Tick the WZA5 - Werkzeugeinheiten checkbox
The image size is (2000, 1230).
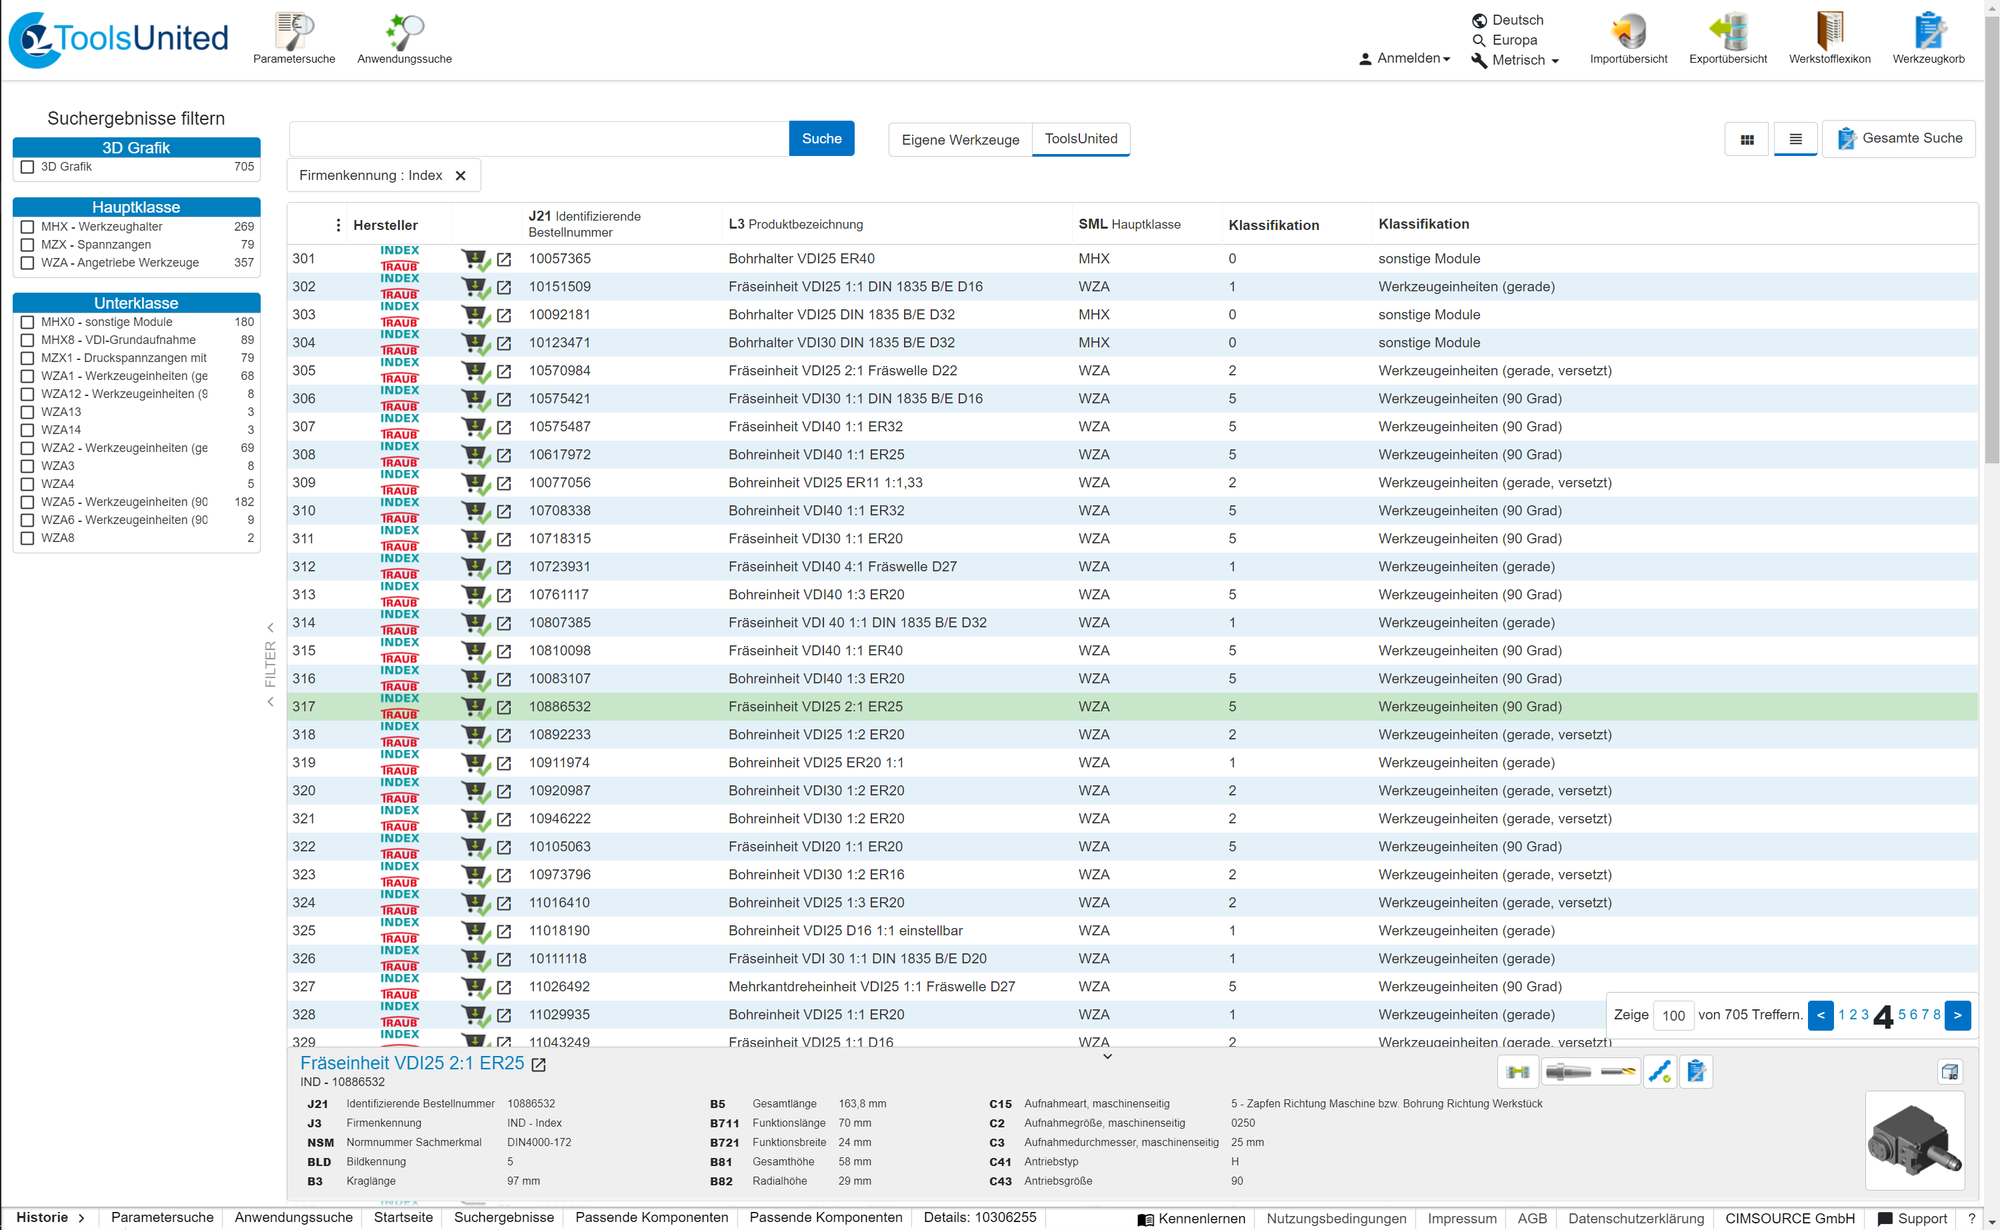[x=28, y=502]
